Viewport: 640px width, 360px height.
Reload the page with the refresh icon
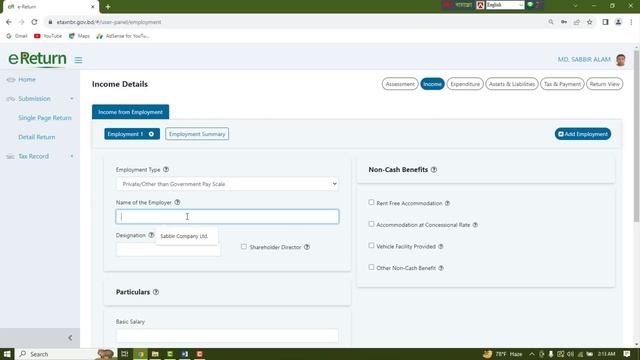click(x=34, y=22)
